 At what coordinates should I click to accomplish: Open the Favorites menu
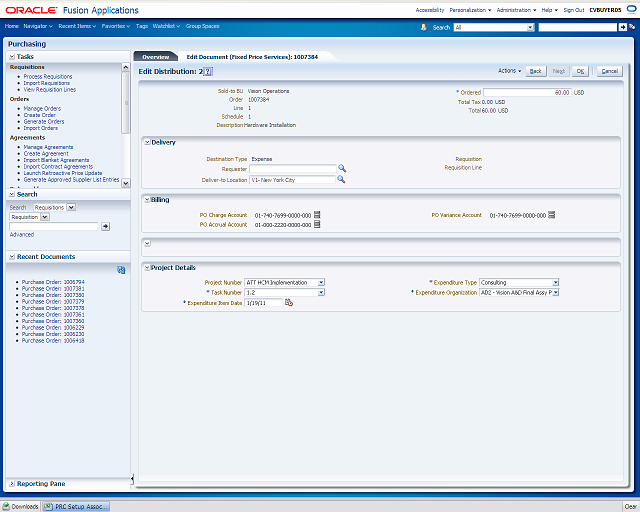(x=116, y=26)
